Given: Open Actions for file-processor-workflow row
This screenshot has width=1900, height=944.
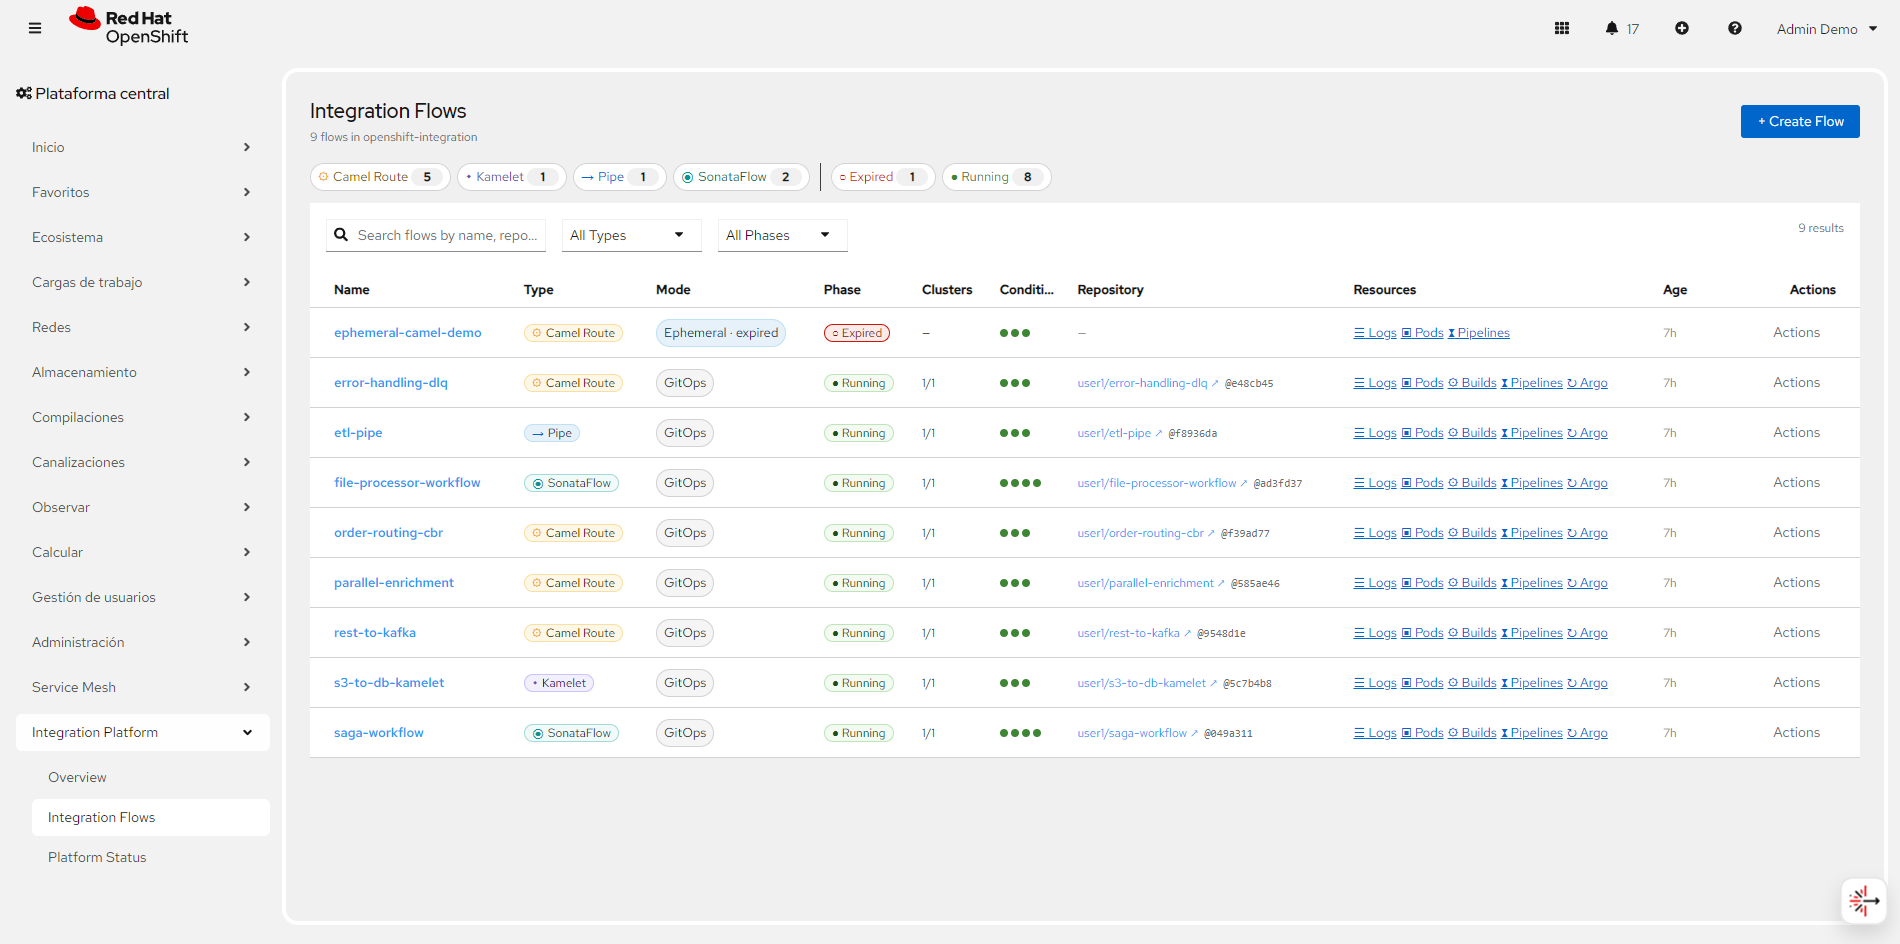Looking at the screenshot, I should (x=1797, y=482).
